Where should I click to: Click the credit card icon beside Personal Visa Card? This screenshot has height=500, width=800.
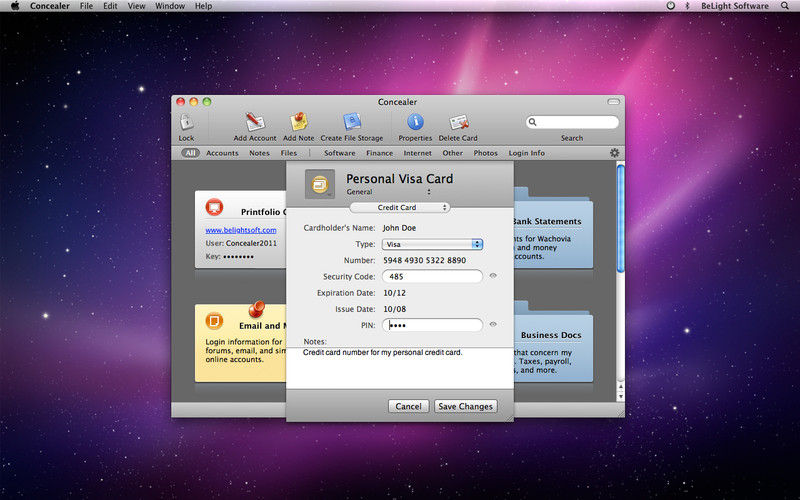point(320,184)
